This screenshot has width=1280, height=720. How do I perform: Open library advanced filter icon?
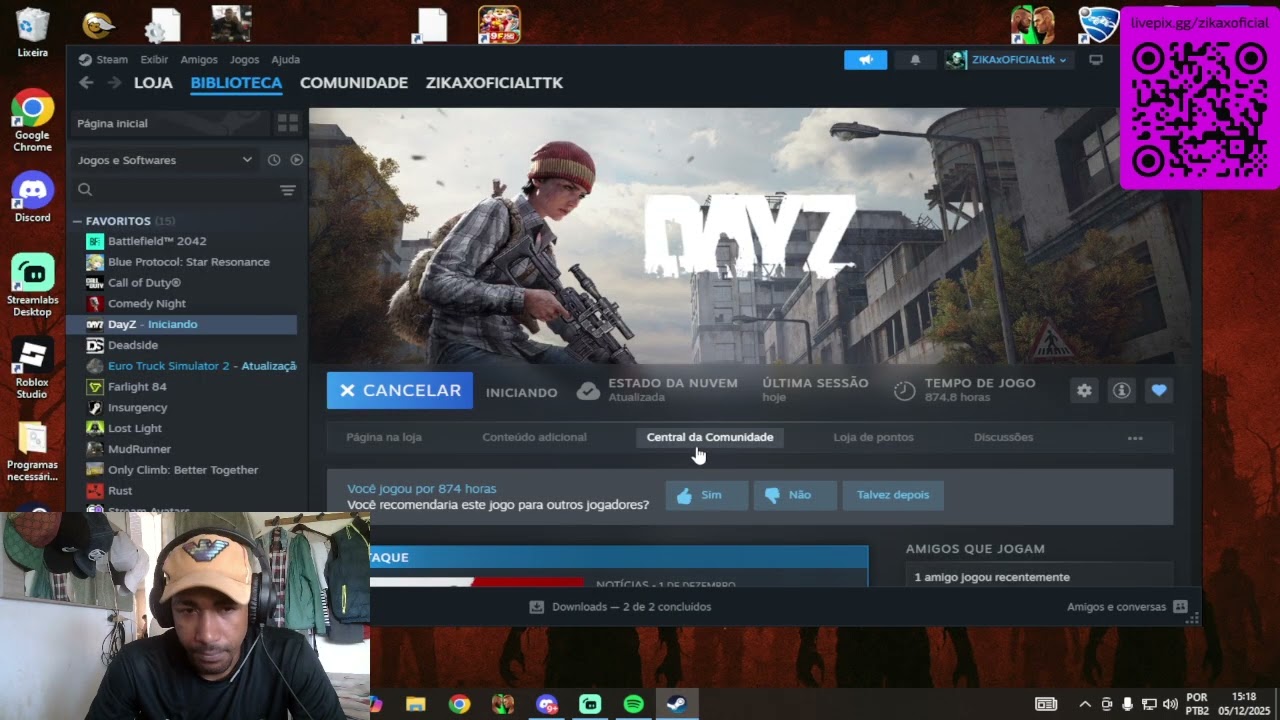(288, 190)
